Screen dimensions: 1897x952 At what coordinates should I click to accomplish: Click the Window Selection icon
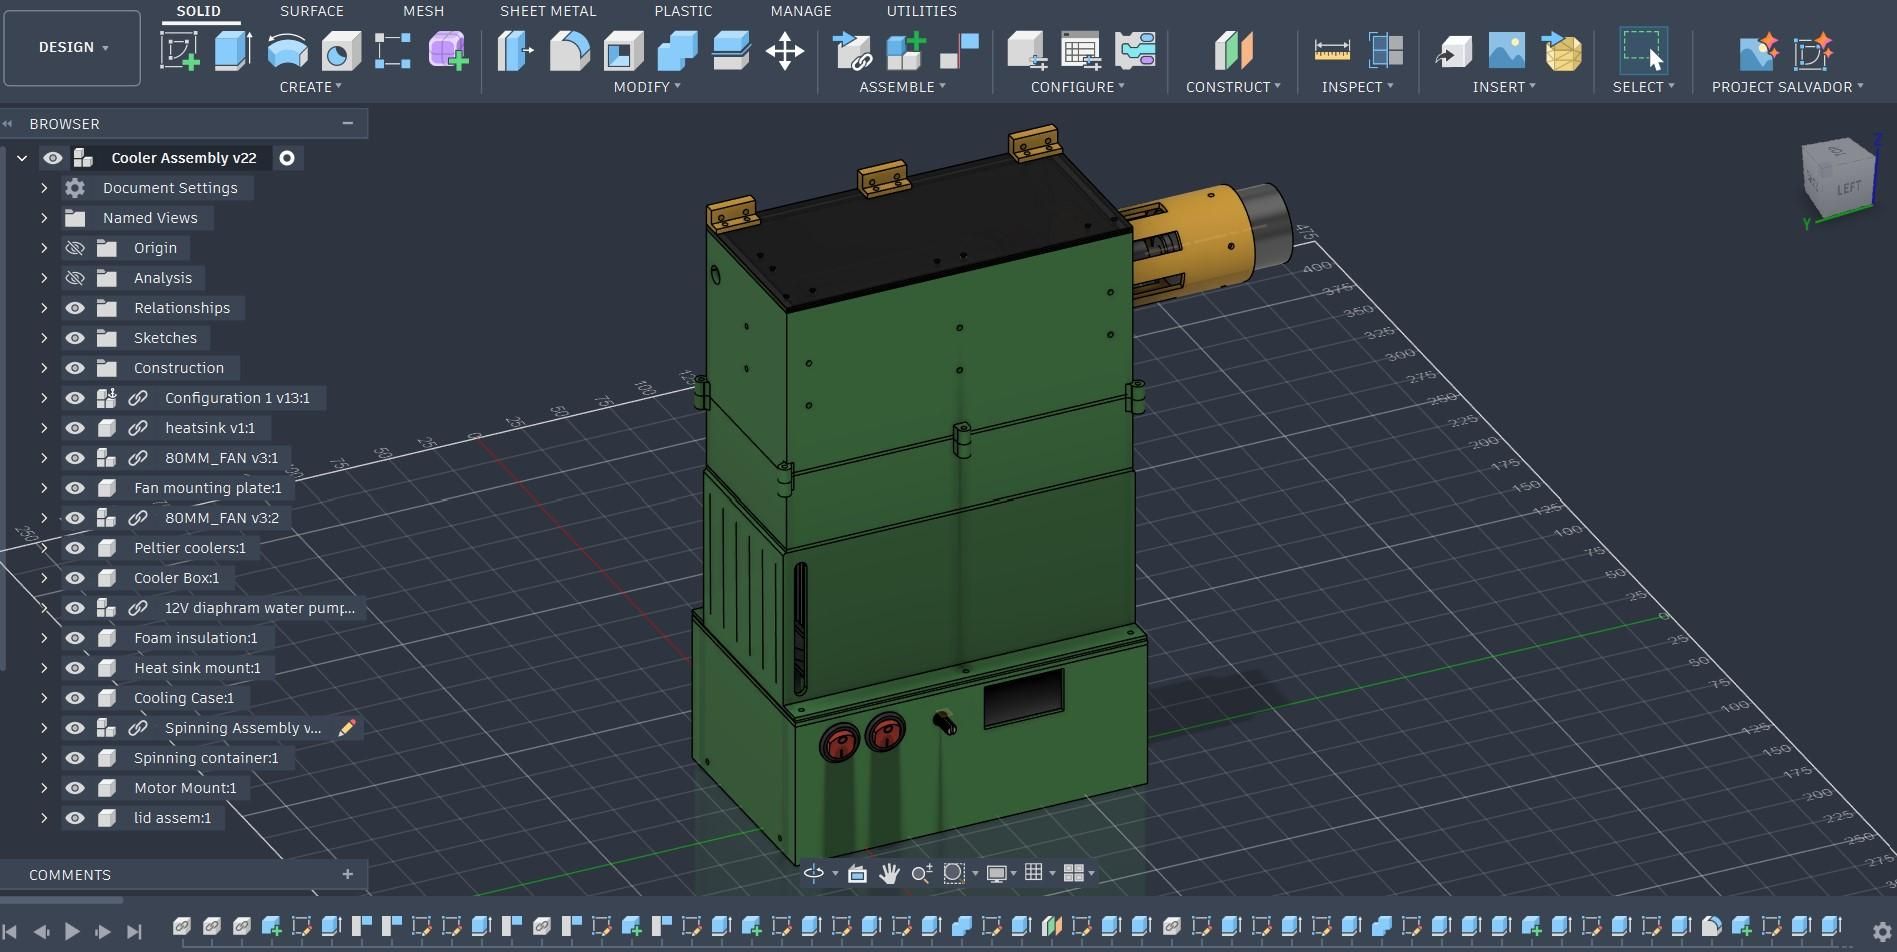pos(1643,50)
